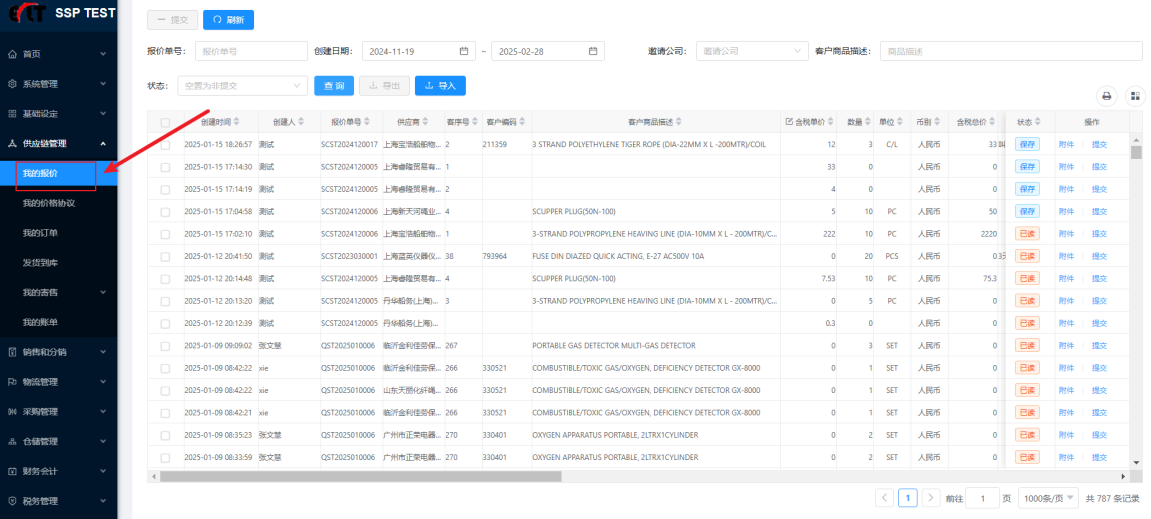
Task: Open the column layout grid icon
Action: [1135, 96]
